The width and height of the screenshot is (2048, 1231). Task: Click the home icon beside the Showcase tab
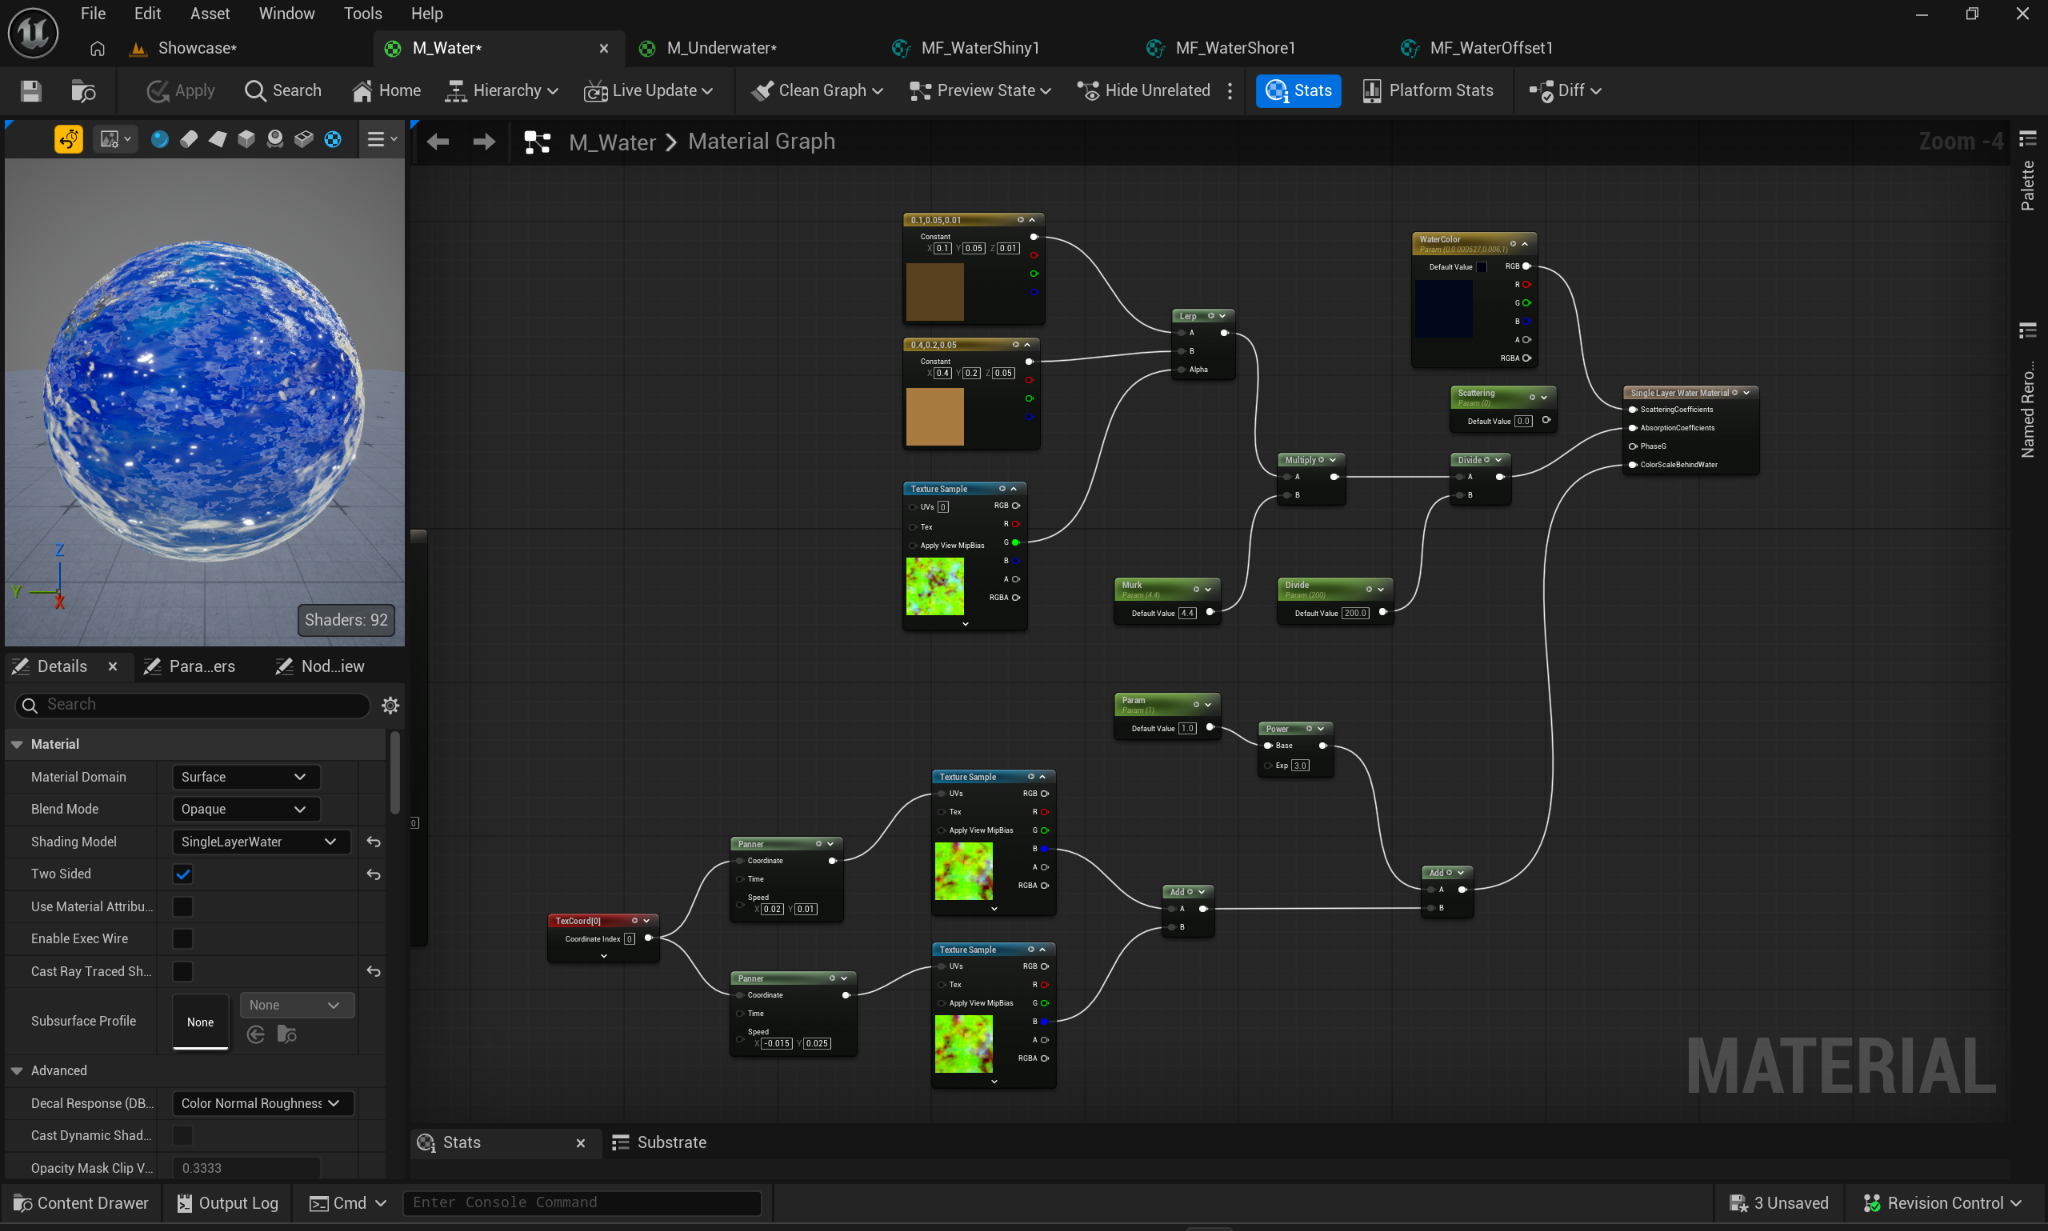[x=97, y=48]
